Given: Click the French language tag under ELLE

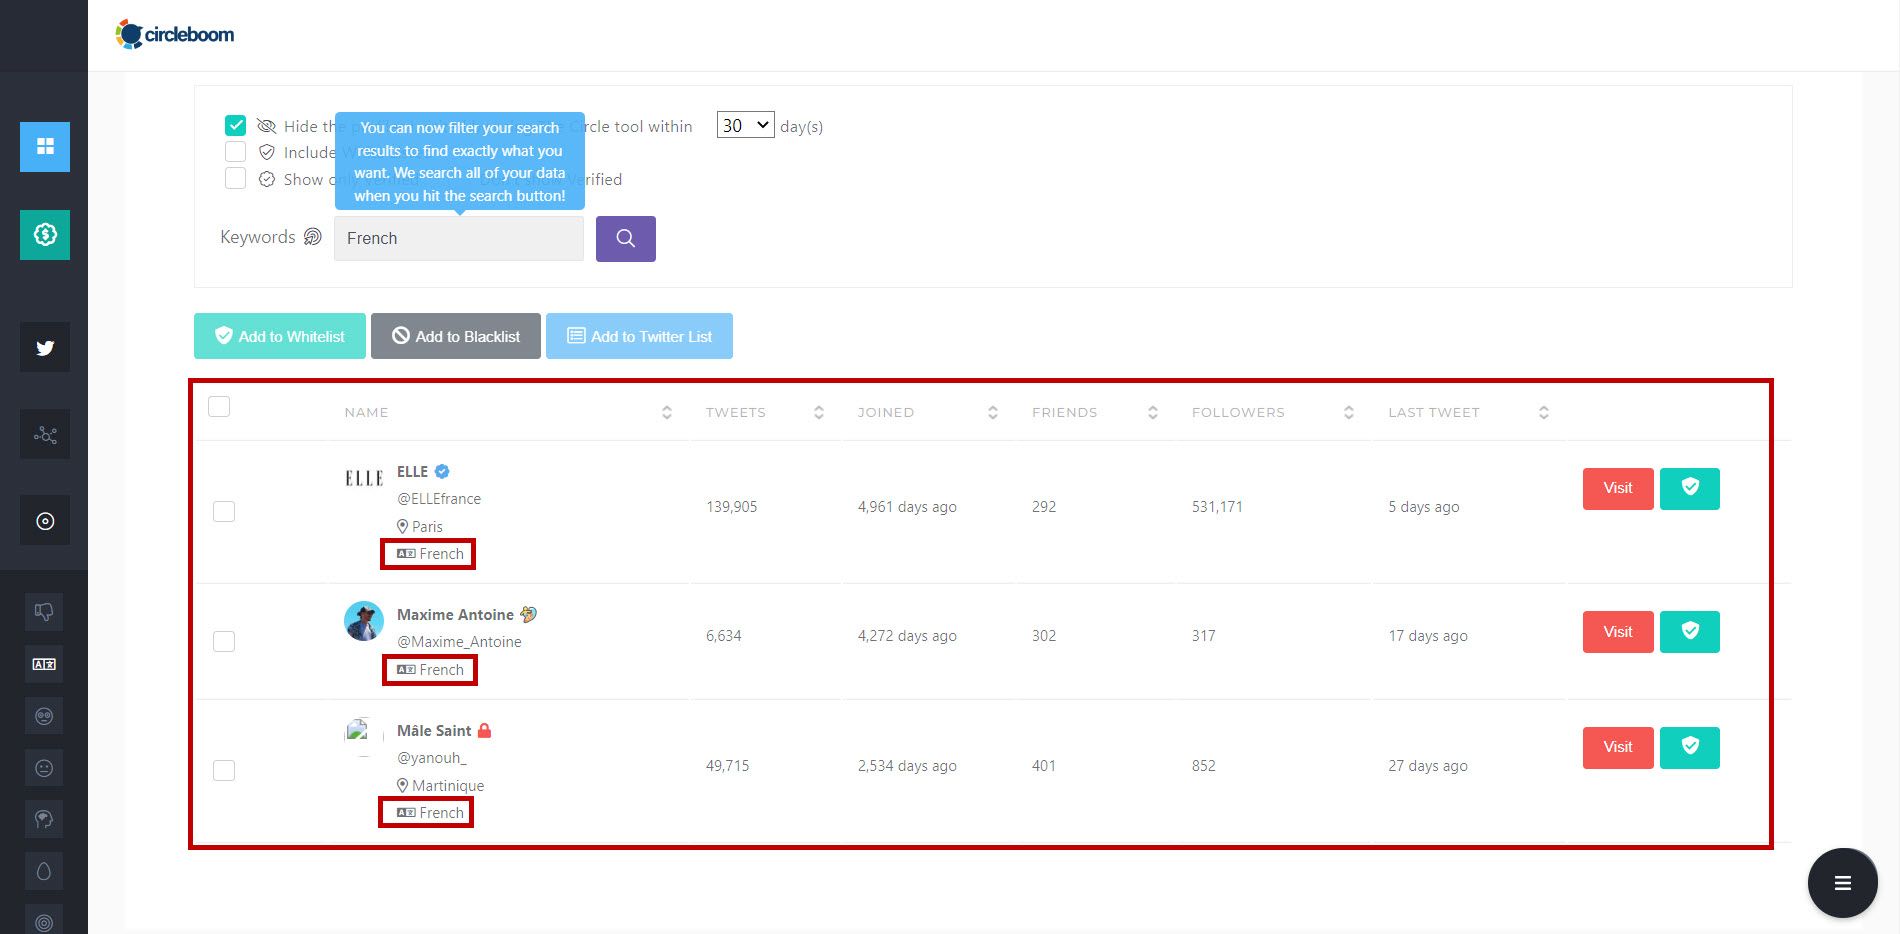Looking at the screenshot, I should [x=430, y=553].
